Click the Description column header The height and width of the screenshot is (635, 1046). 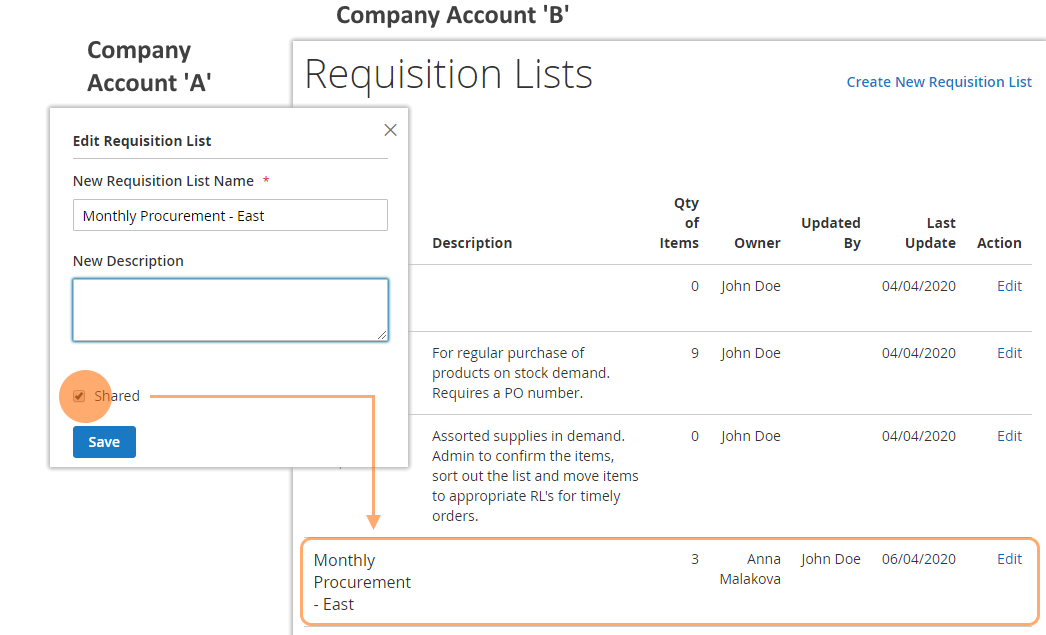coord(472,243)
